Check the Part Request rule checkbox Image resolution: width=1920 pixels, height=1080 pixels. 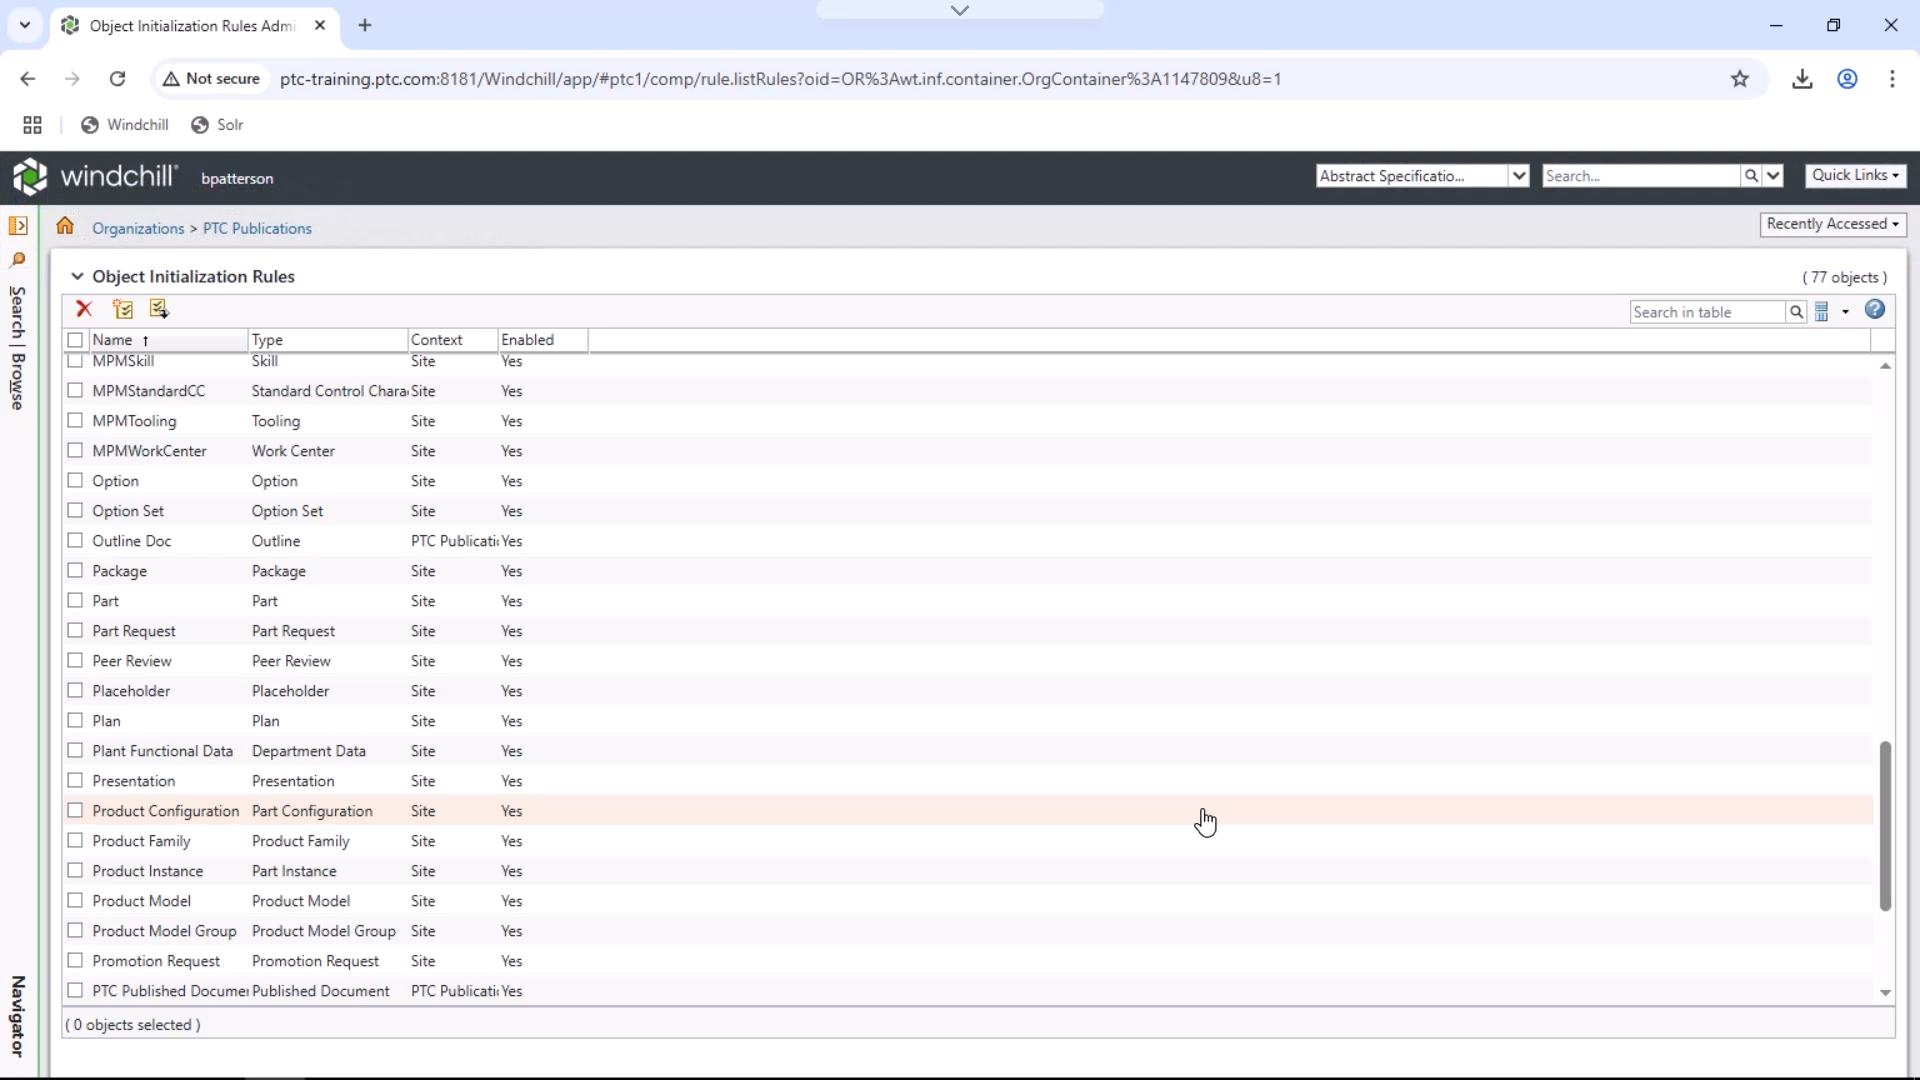coord(75,631)
